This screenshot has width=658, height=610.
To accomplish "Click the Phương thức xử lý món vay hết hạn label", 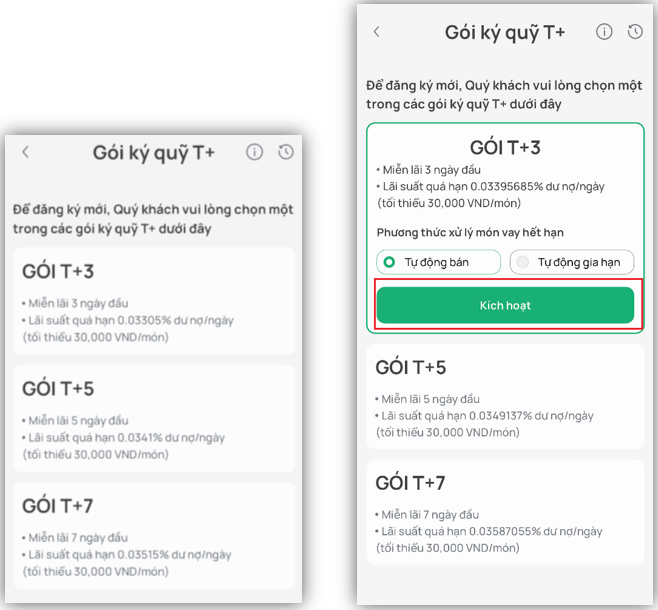I will (470, 232).
